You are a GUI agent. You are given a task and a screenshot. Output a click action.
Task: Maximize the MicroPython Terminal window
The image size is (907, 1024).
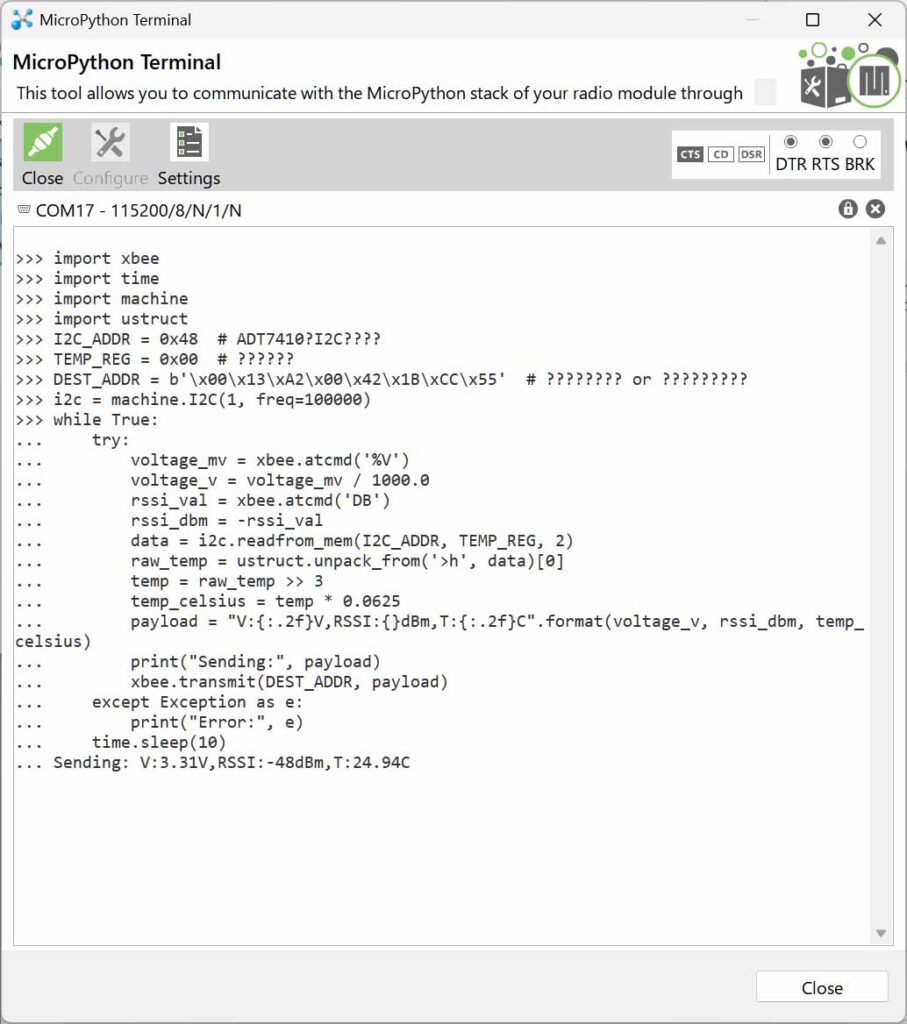click(812, 20)
